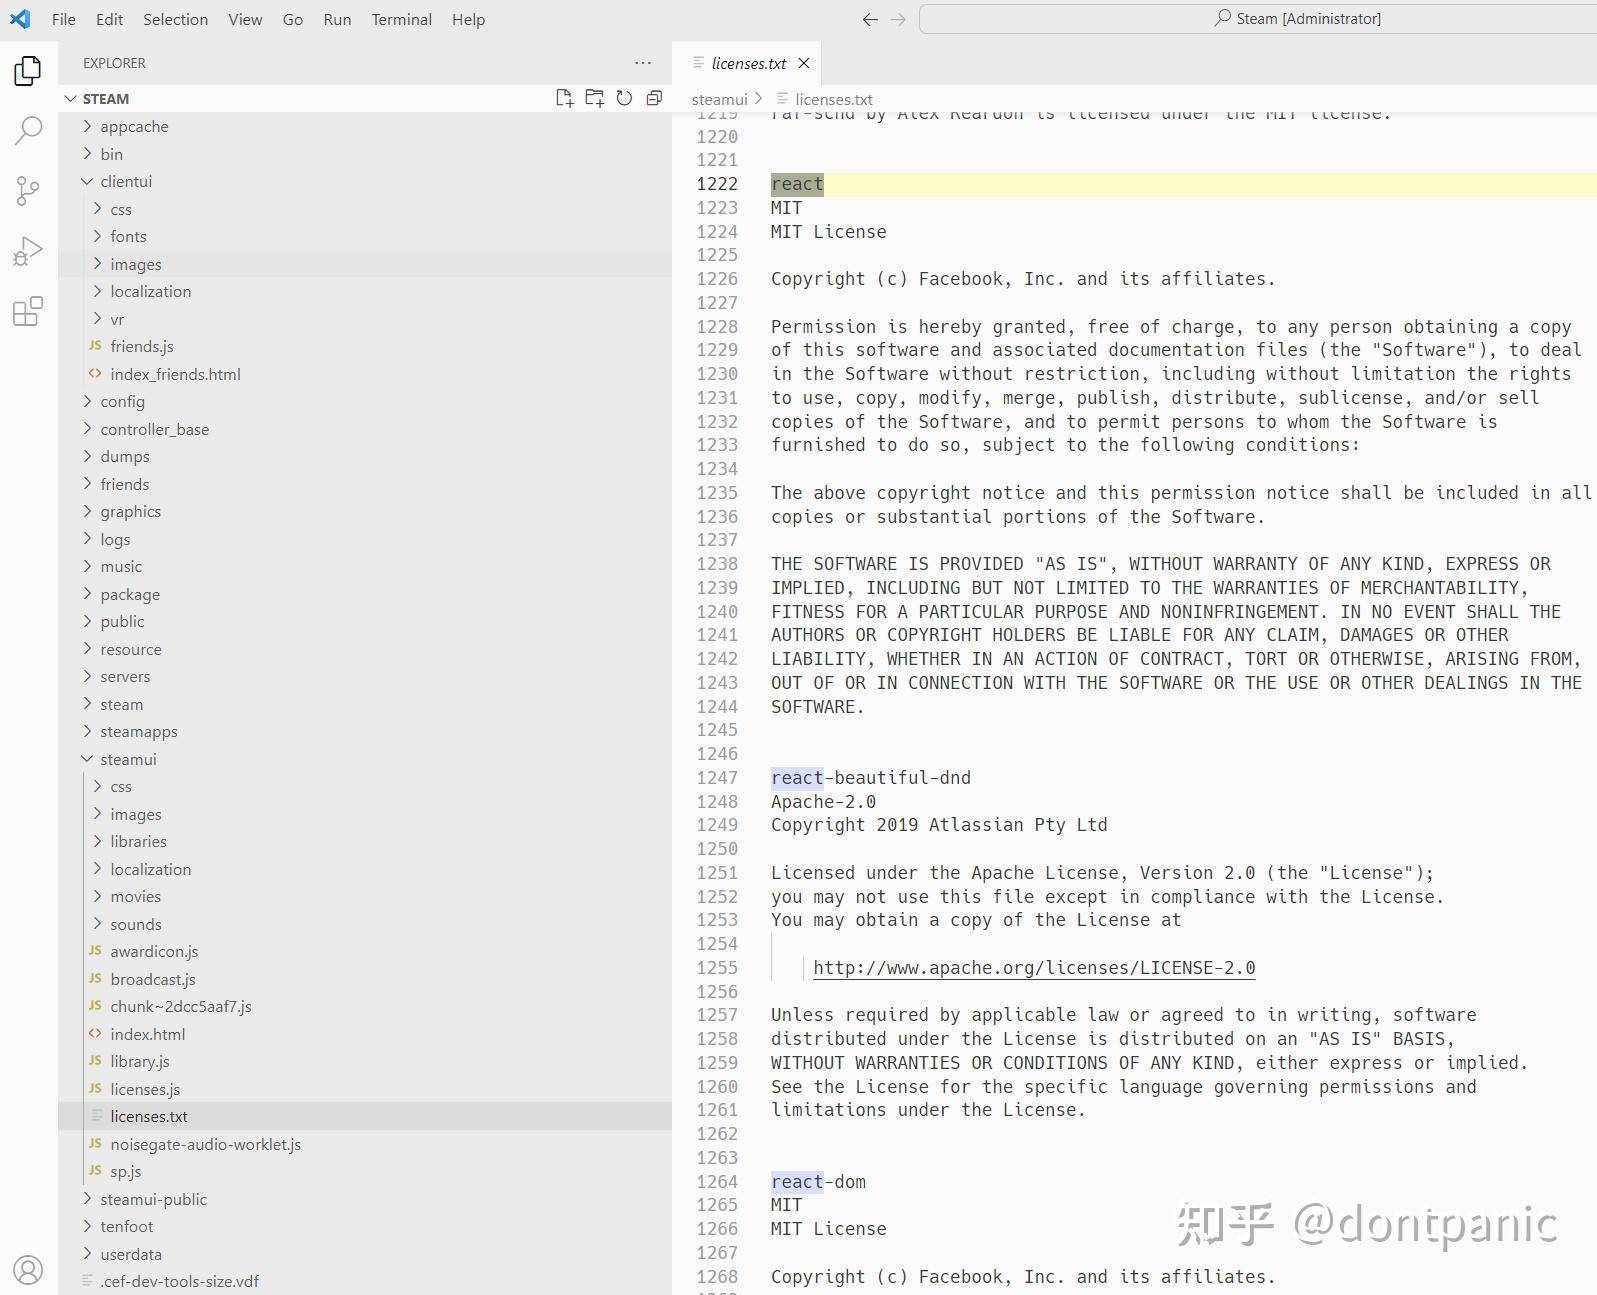Collapse the steamui folder
This screenshot has height=1295, width=1597.
pos(128,759)
